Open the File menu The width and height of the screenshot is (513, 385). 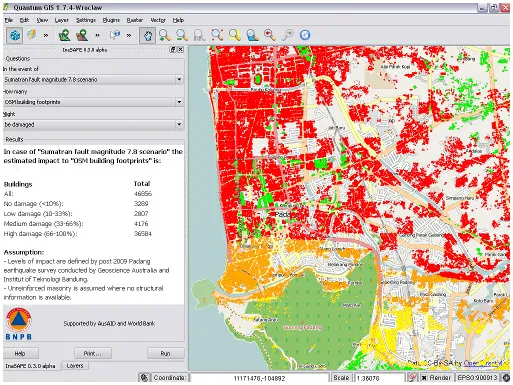9,20
